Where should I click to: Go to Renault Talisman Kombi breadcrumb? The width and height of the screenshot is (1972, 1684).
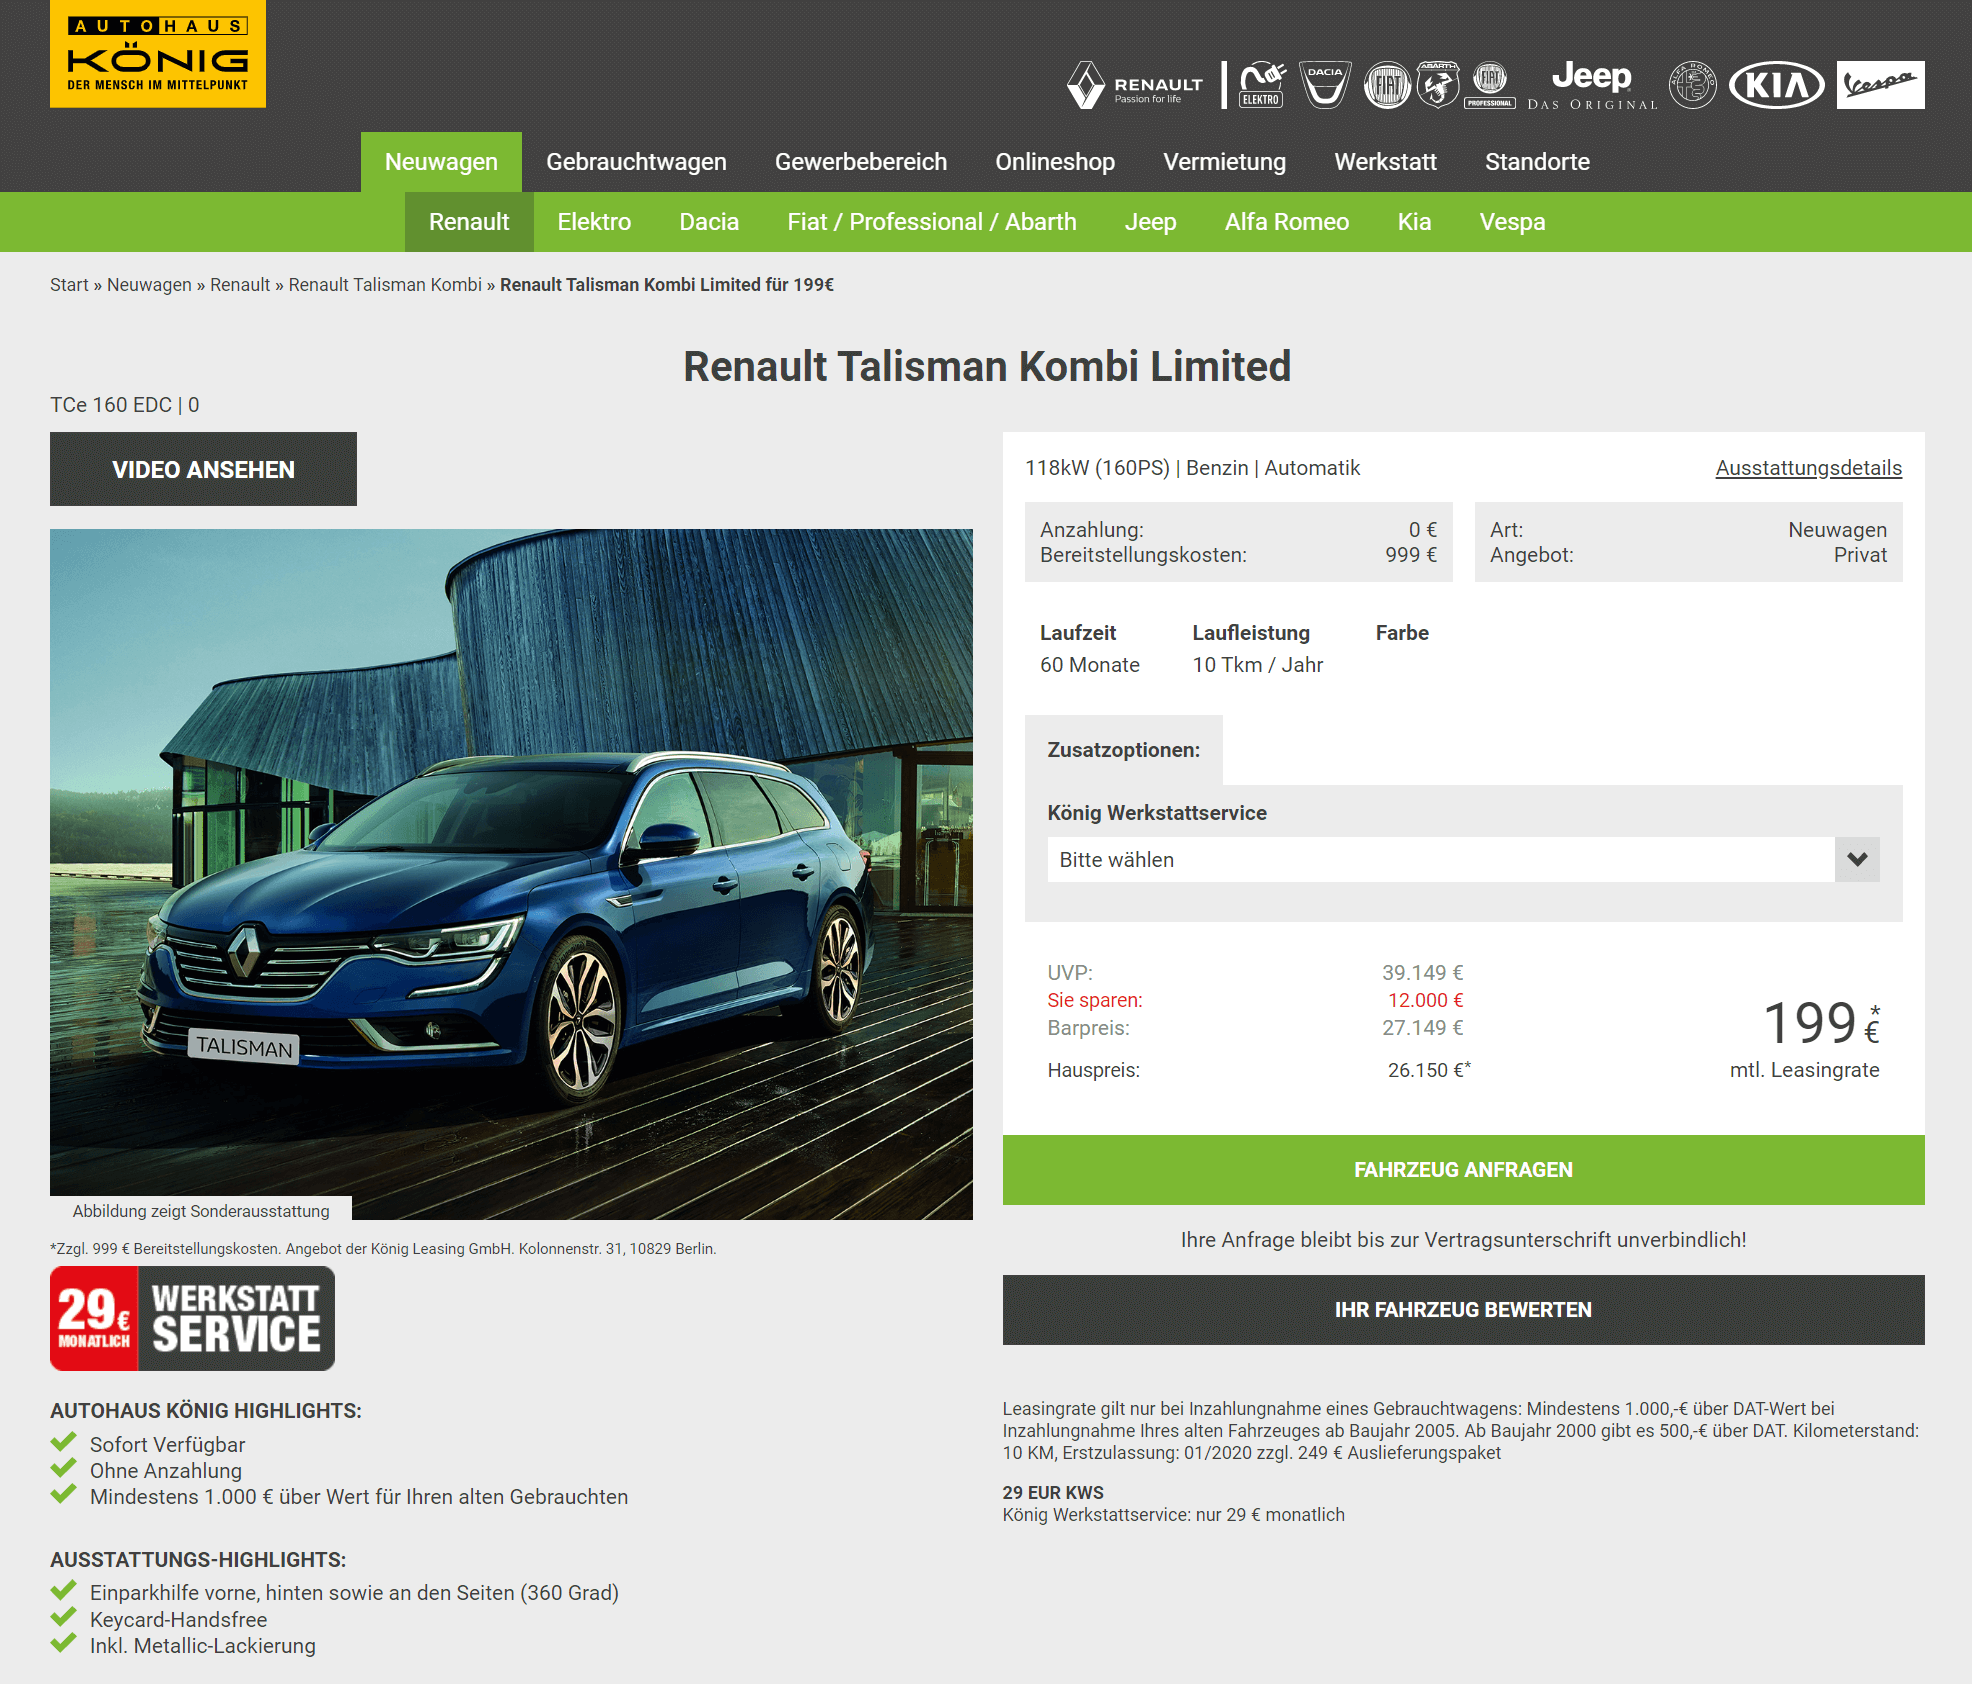(x=385, y=285)
